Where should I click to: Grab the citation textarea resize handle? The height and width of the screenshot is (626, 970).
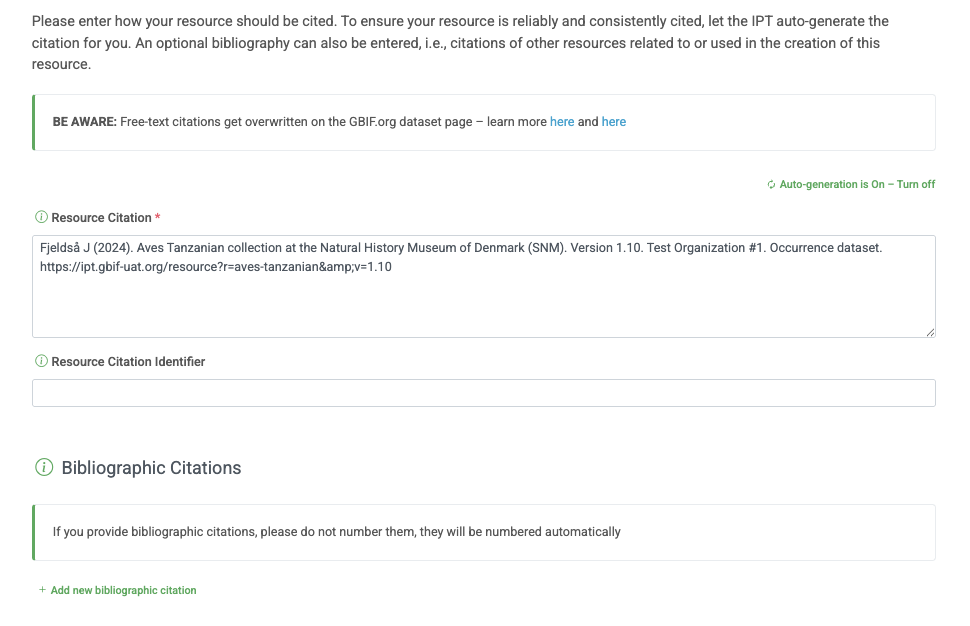click(930, 332)
